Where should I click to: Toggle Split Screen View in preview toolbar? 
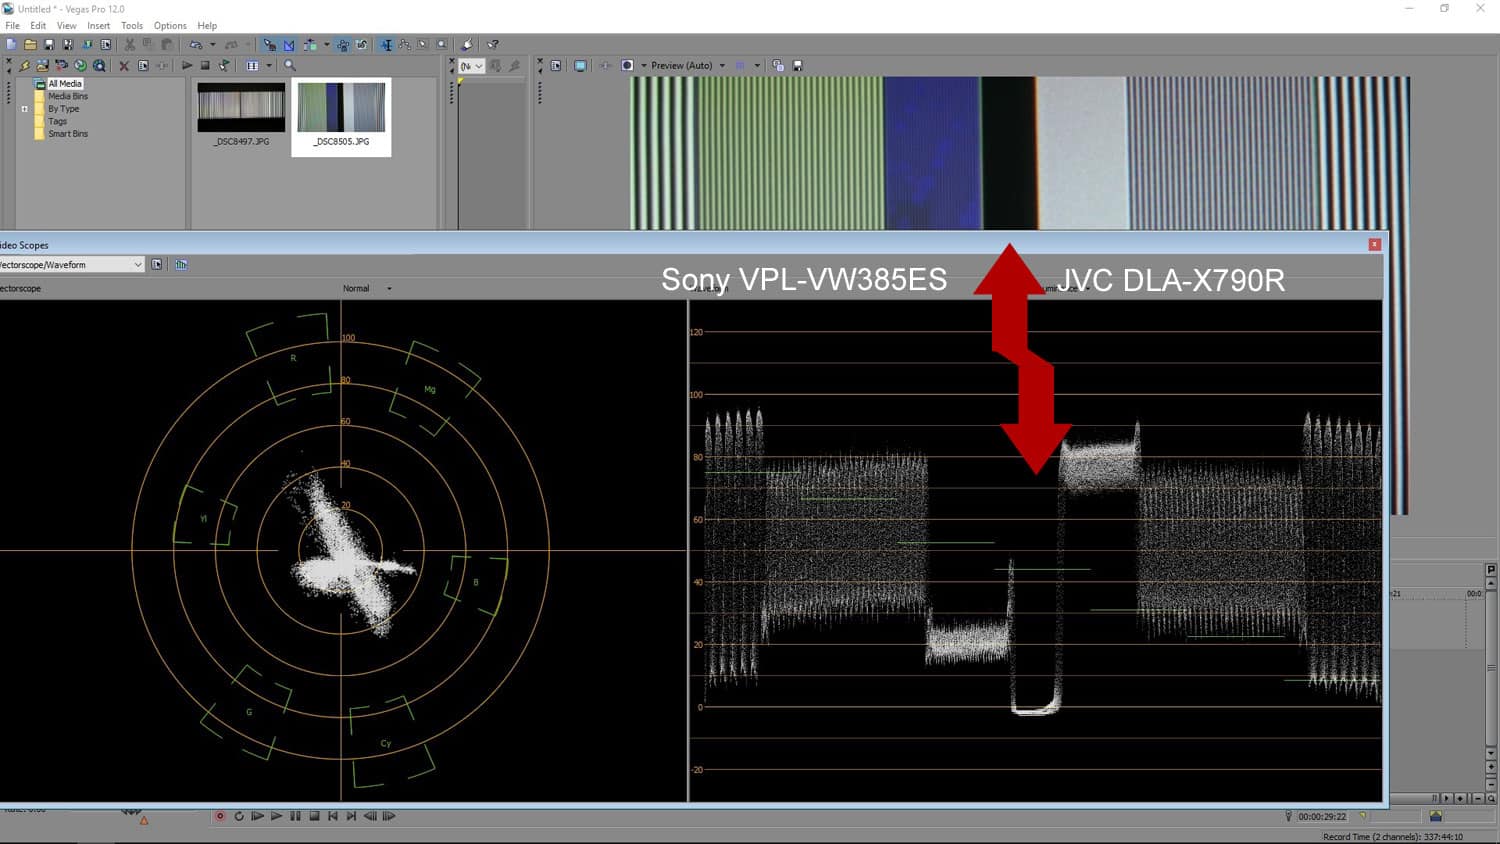[x=627, y=65]
